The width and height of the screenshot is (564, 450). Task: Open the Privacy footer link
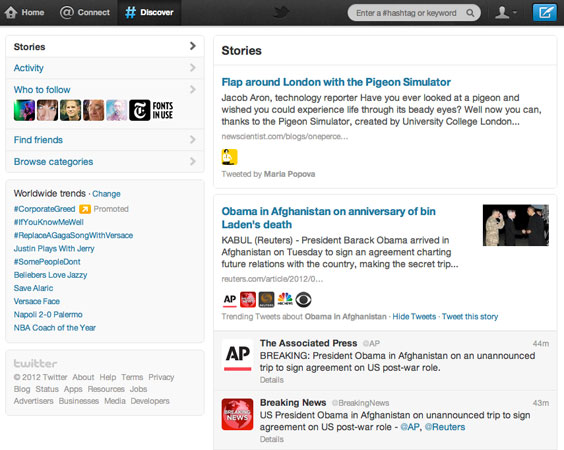161,377
